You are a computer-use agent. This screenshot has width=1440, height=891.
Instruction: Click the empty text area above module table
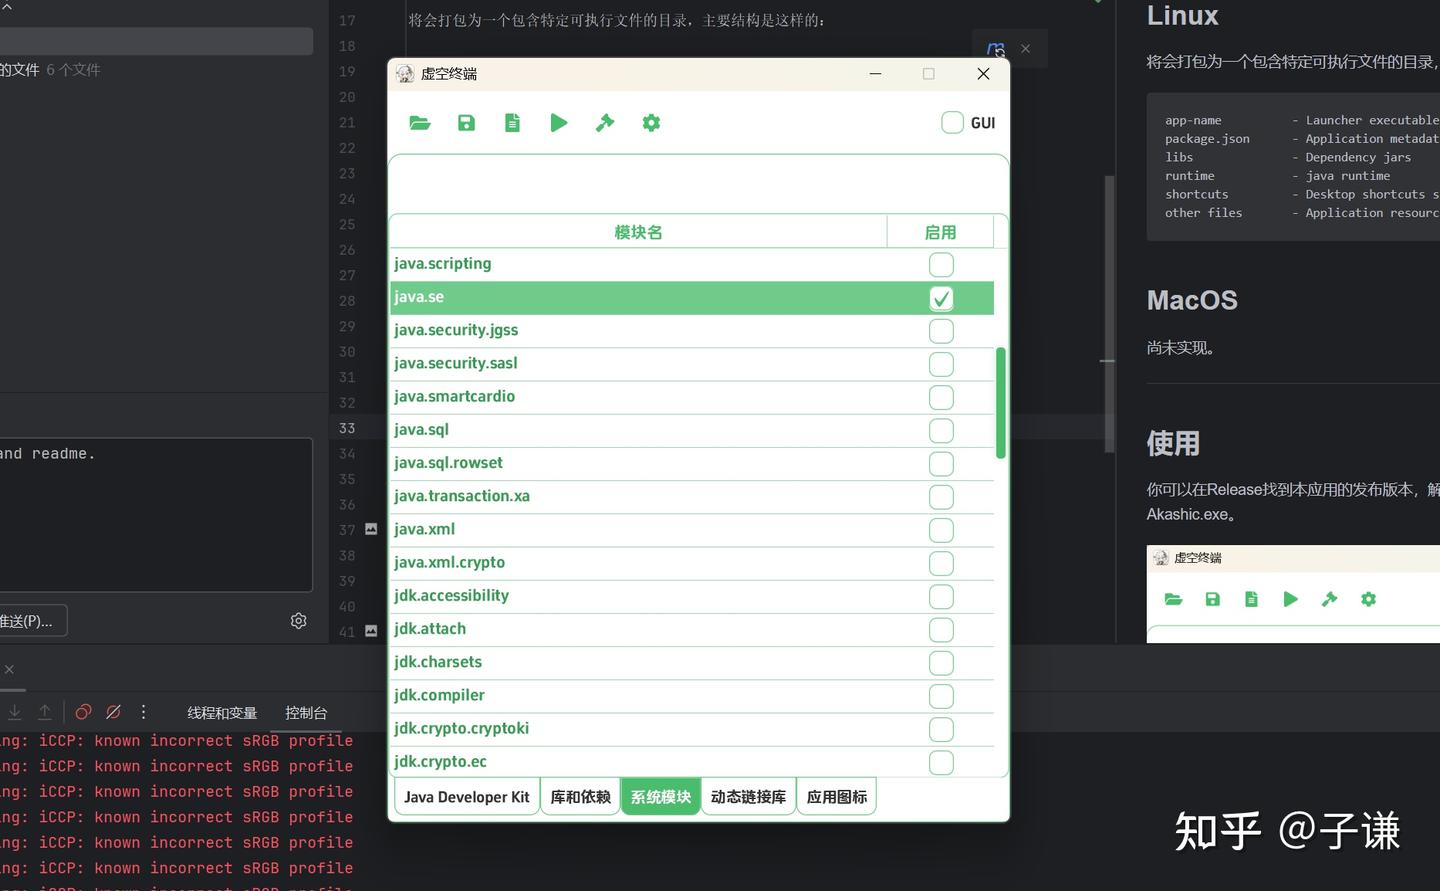[x=698, y=183]
